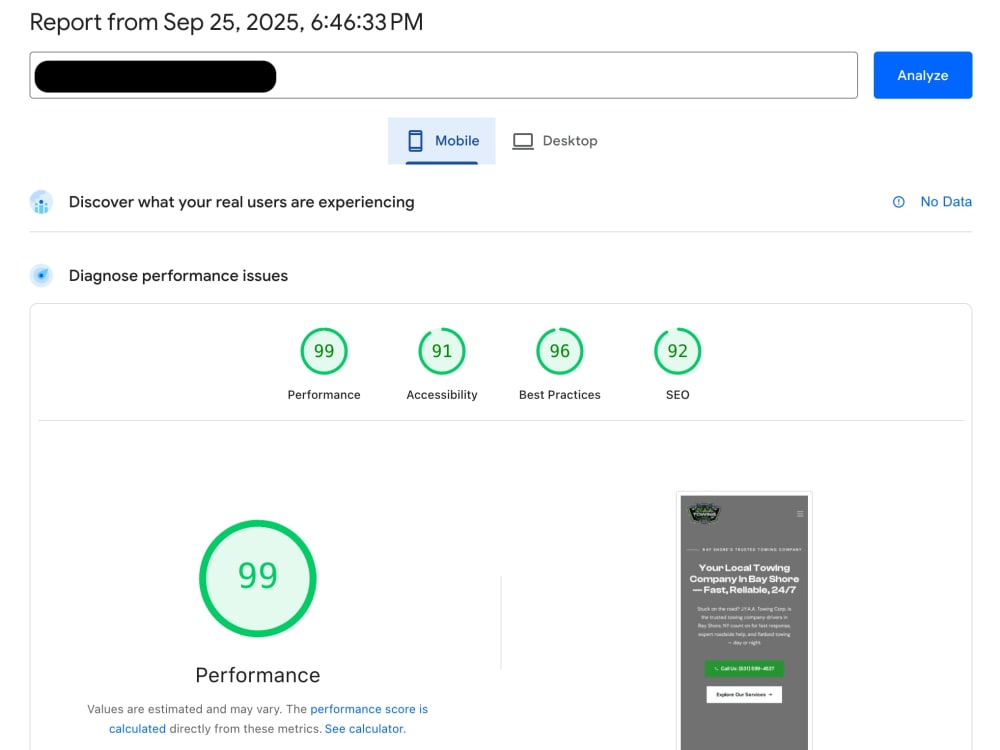Click the Performance label under the 99 gauge

tap(324, 395)
